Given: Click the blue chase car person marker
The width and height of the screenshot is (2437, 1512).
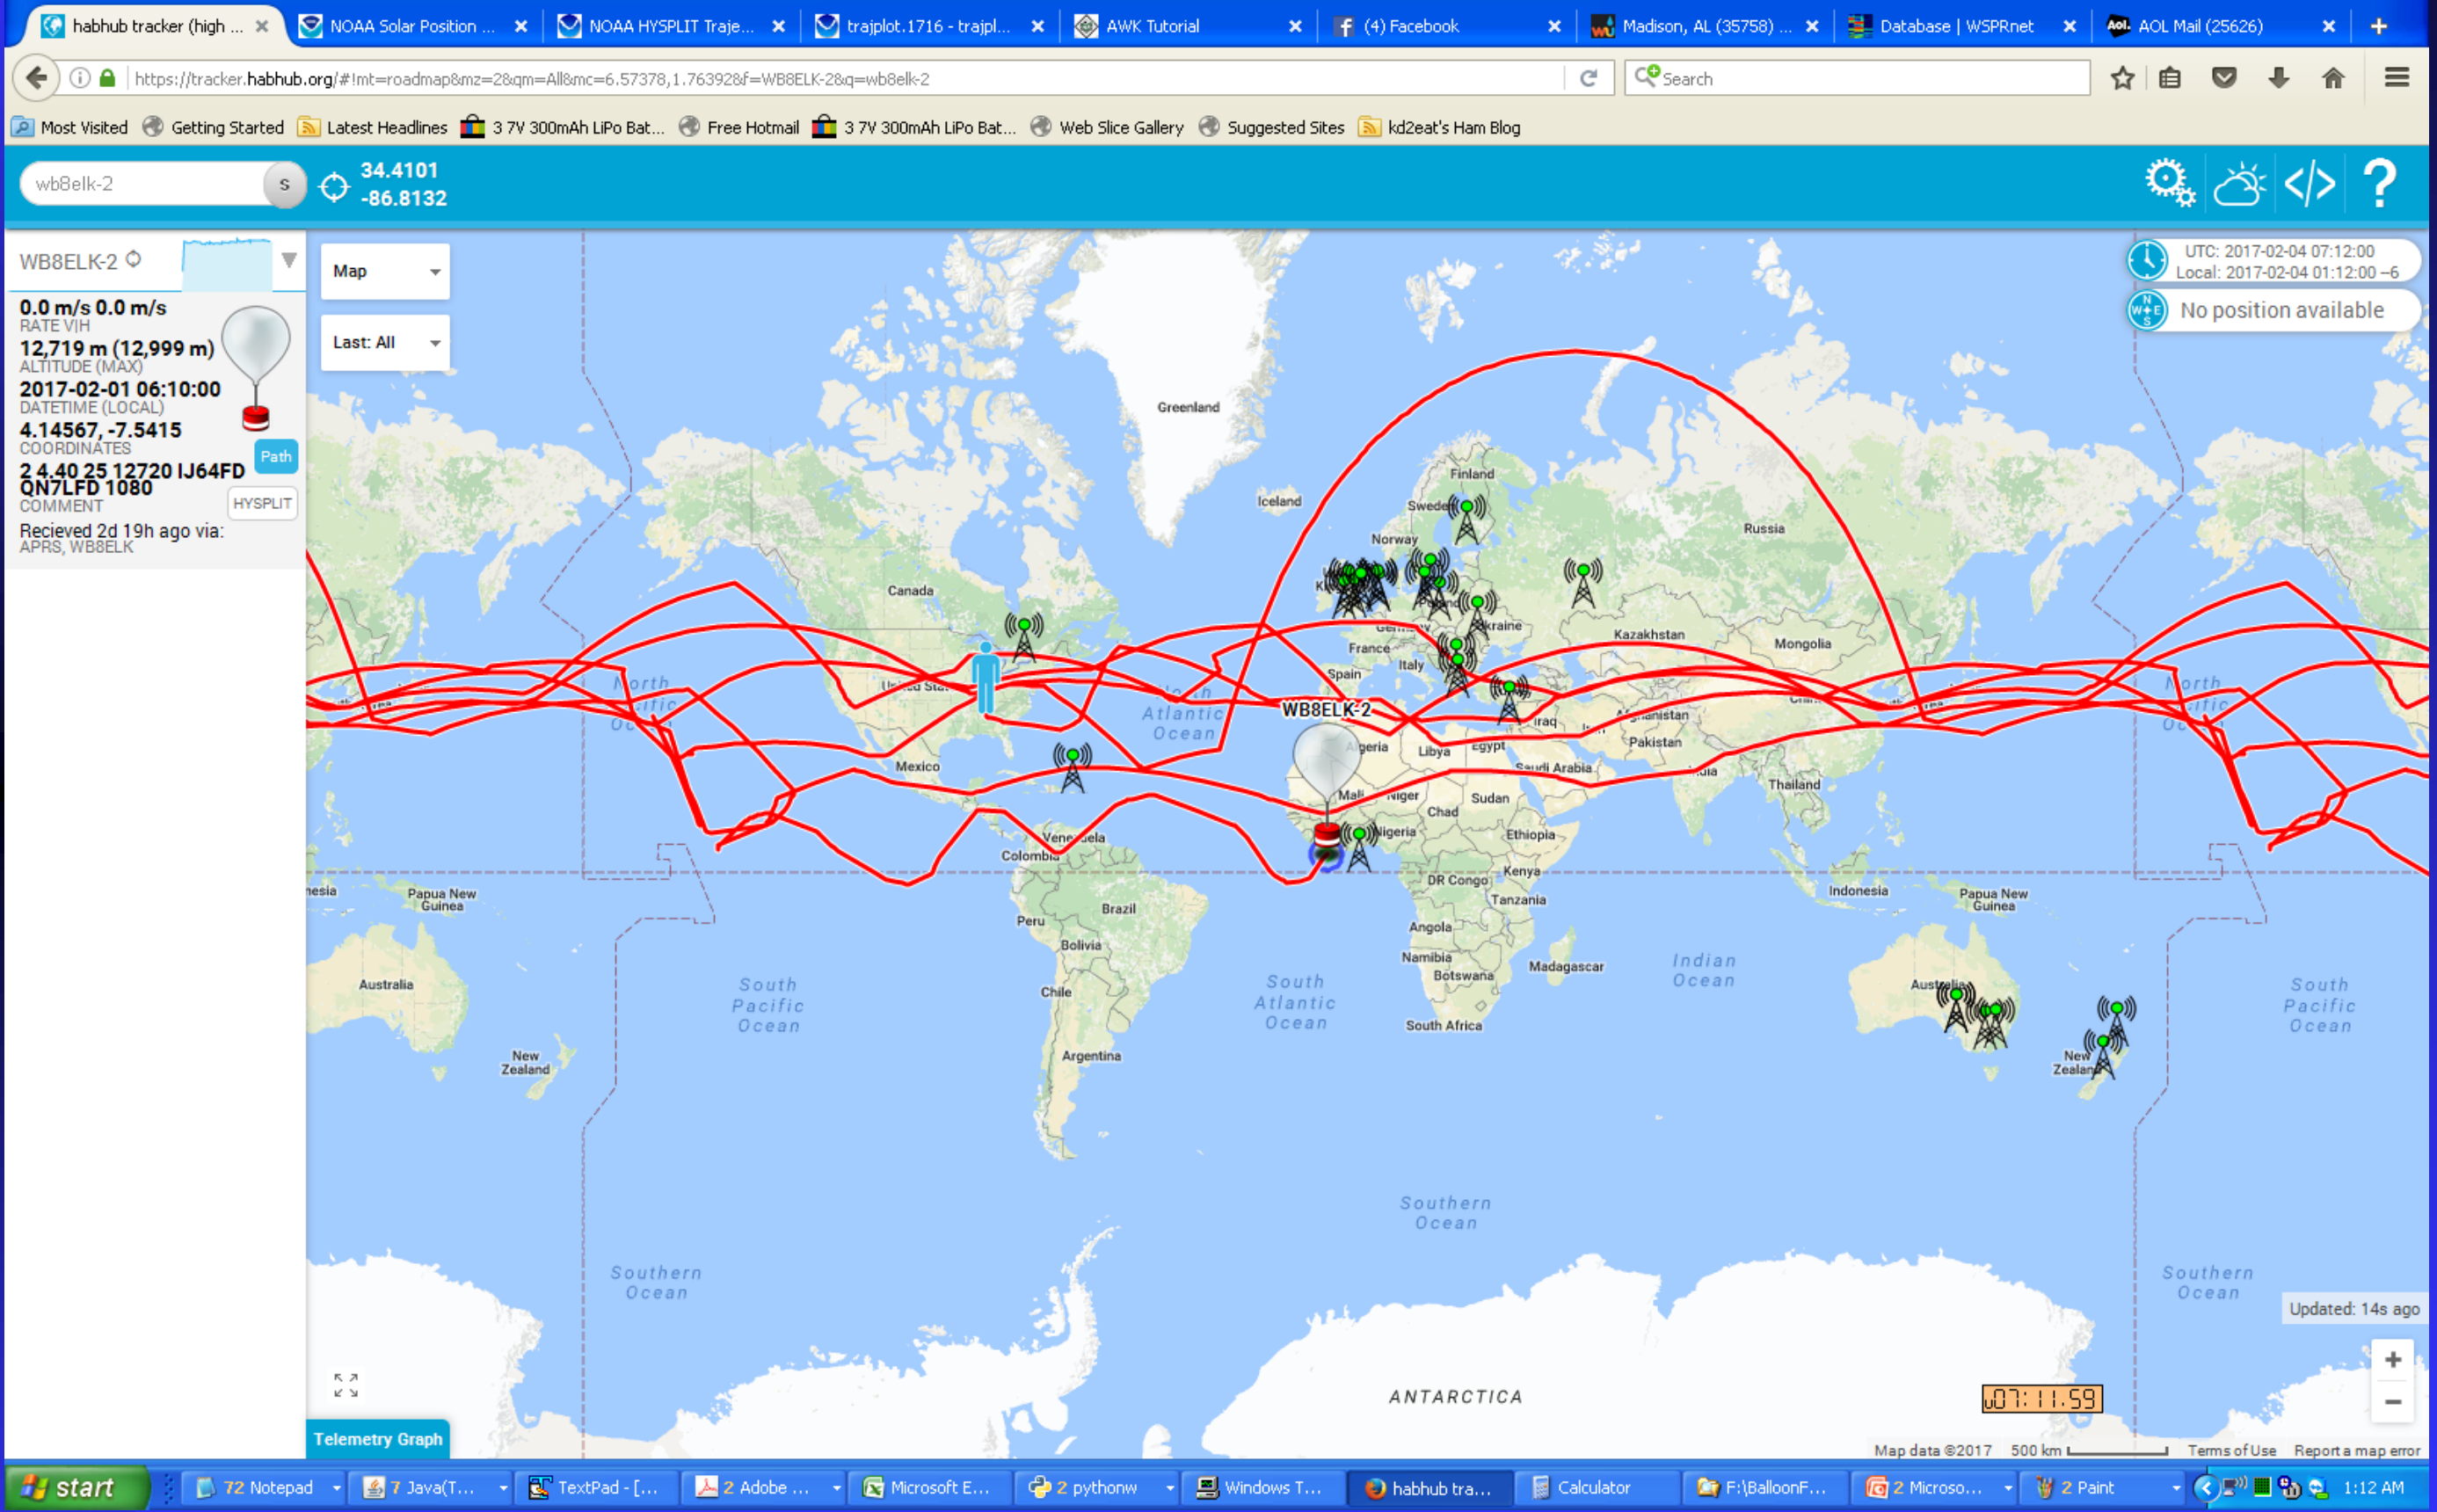Looking at the screenshot, I should (986, 677).
